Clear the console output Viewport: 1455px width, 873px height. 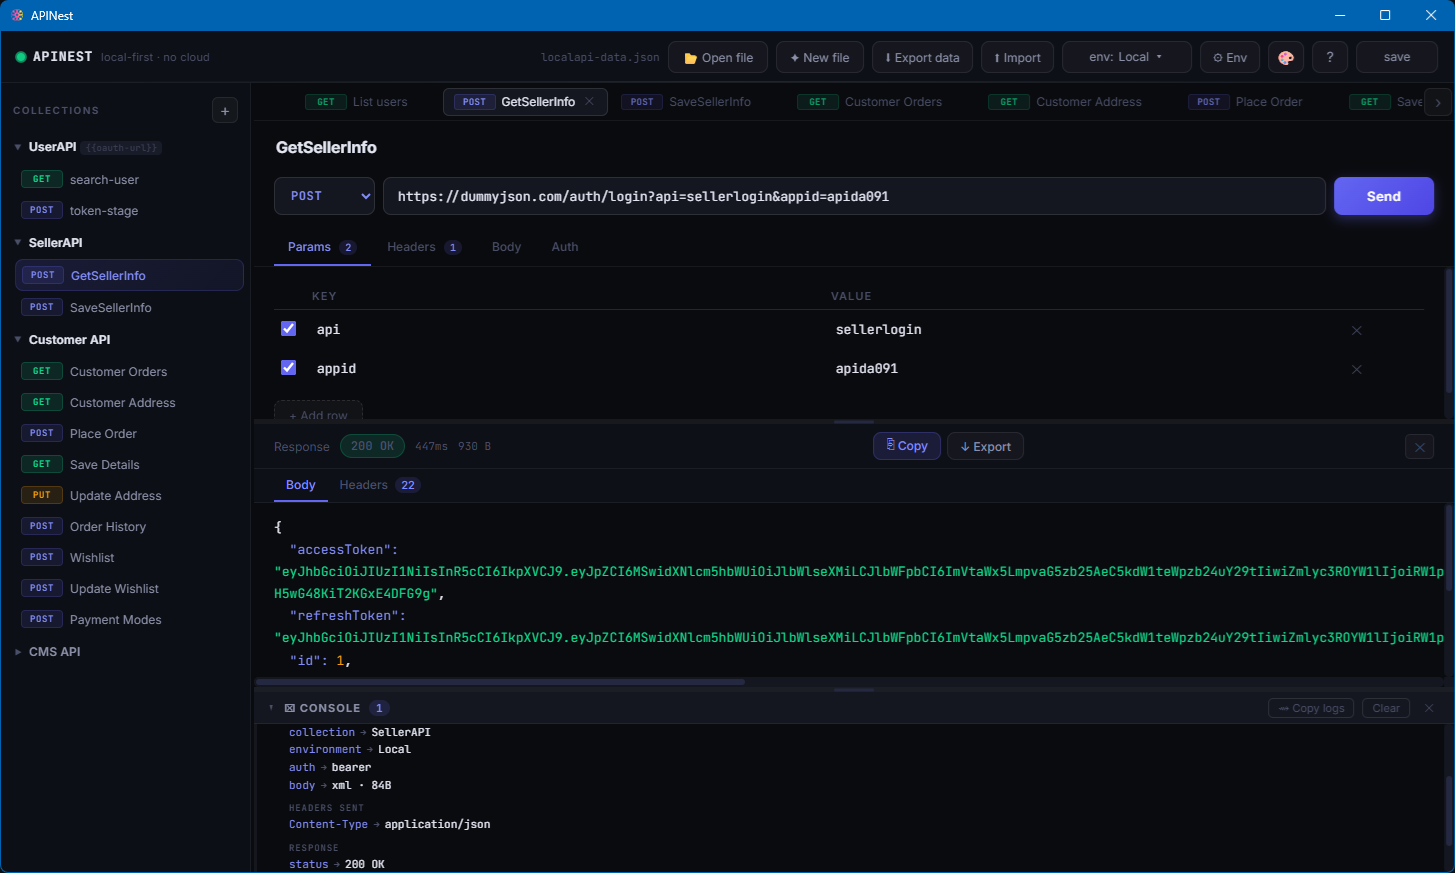[1385, 708]
